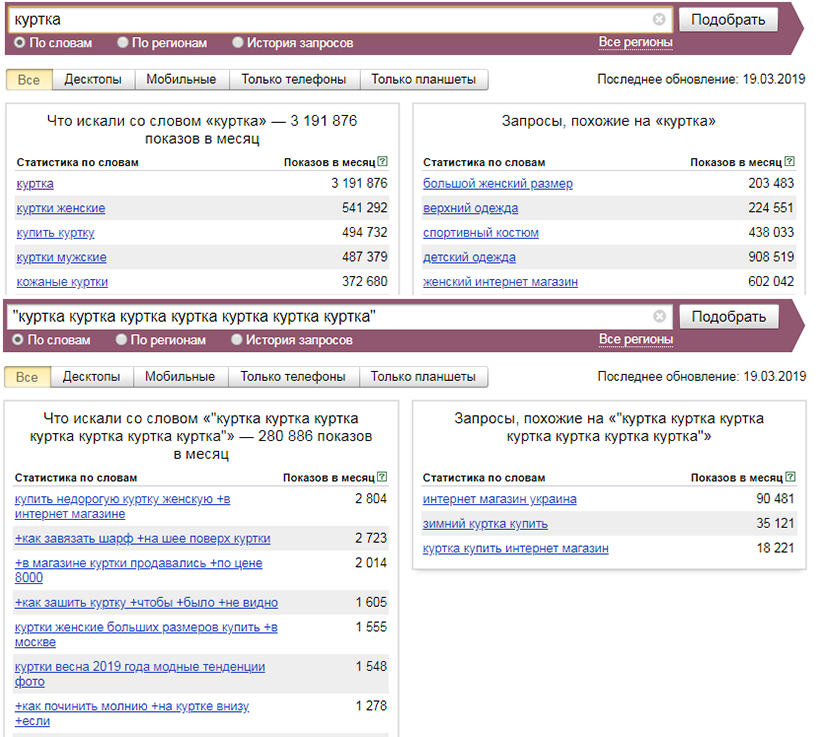Switch to «Только телефоны» tab above 280 886 results
This screenshot has height=737, width=818.
[x=293, y=377]
